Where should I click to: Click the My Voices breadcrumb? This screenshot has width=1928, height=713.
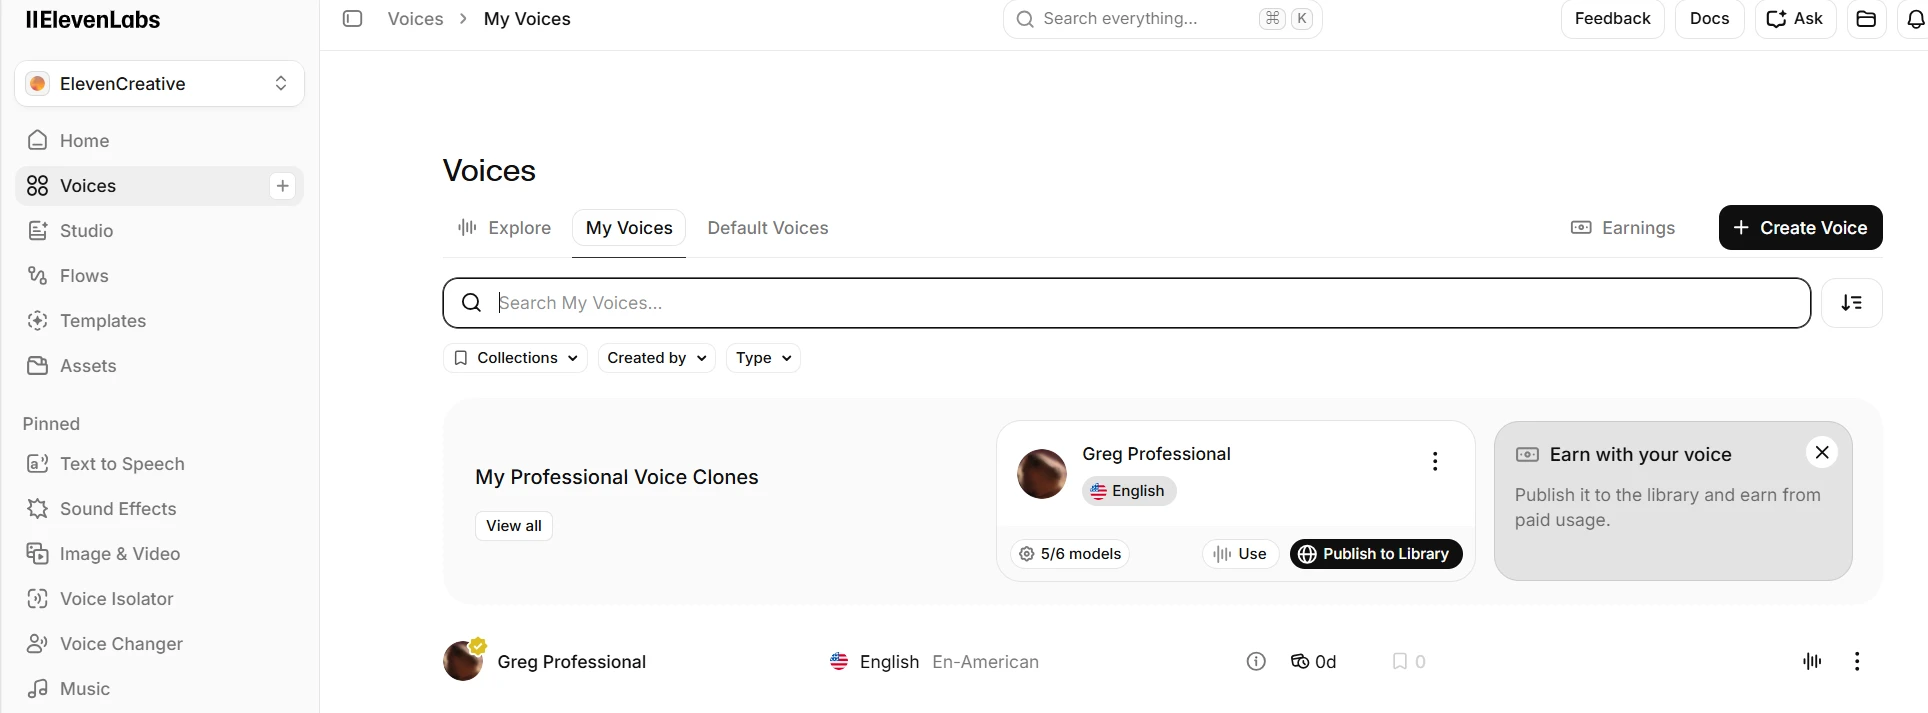[x=527, y=19]
